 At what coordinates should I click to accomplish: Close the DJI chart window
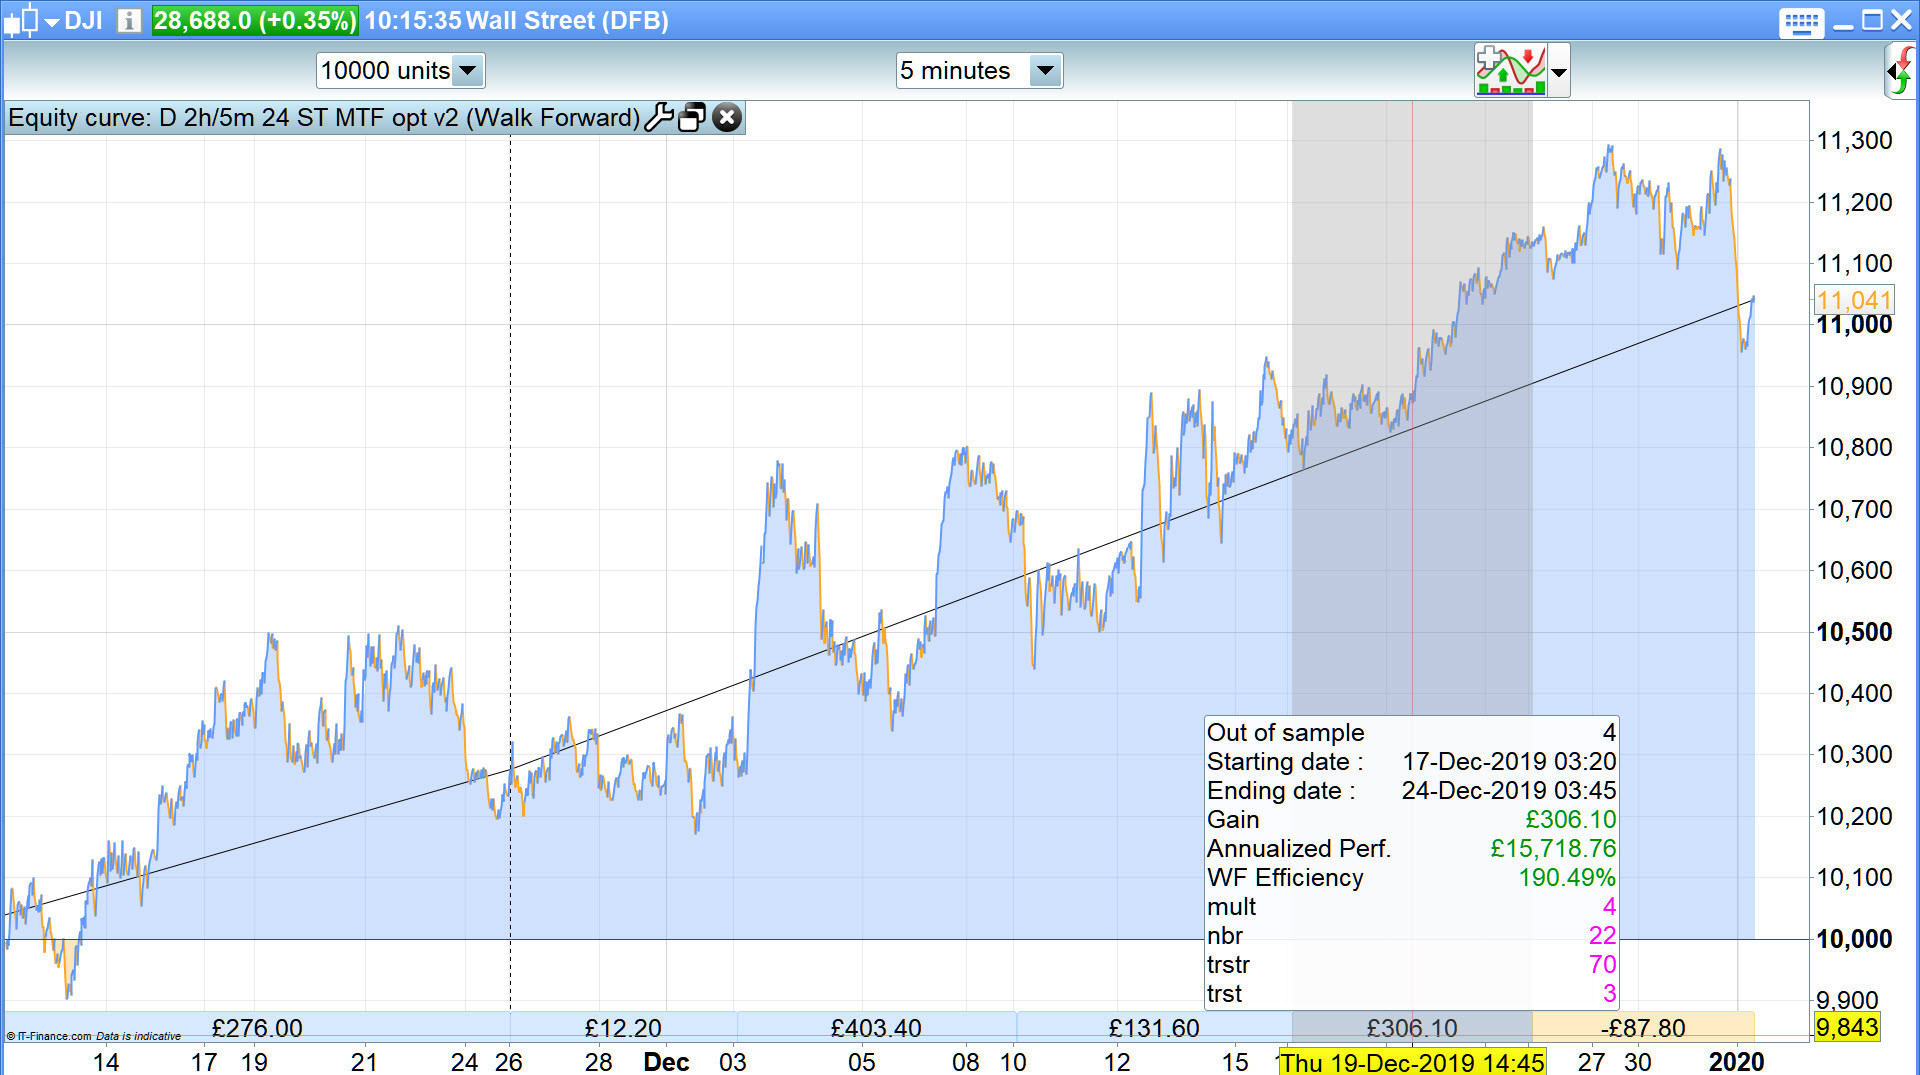point(1901,21)
